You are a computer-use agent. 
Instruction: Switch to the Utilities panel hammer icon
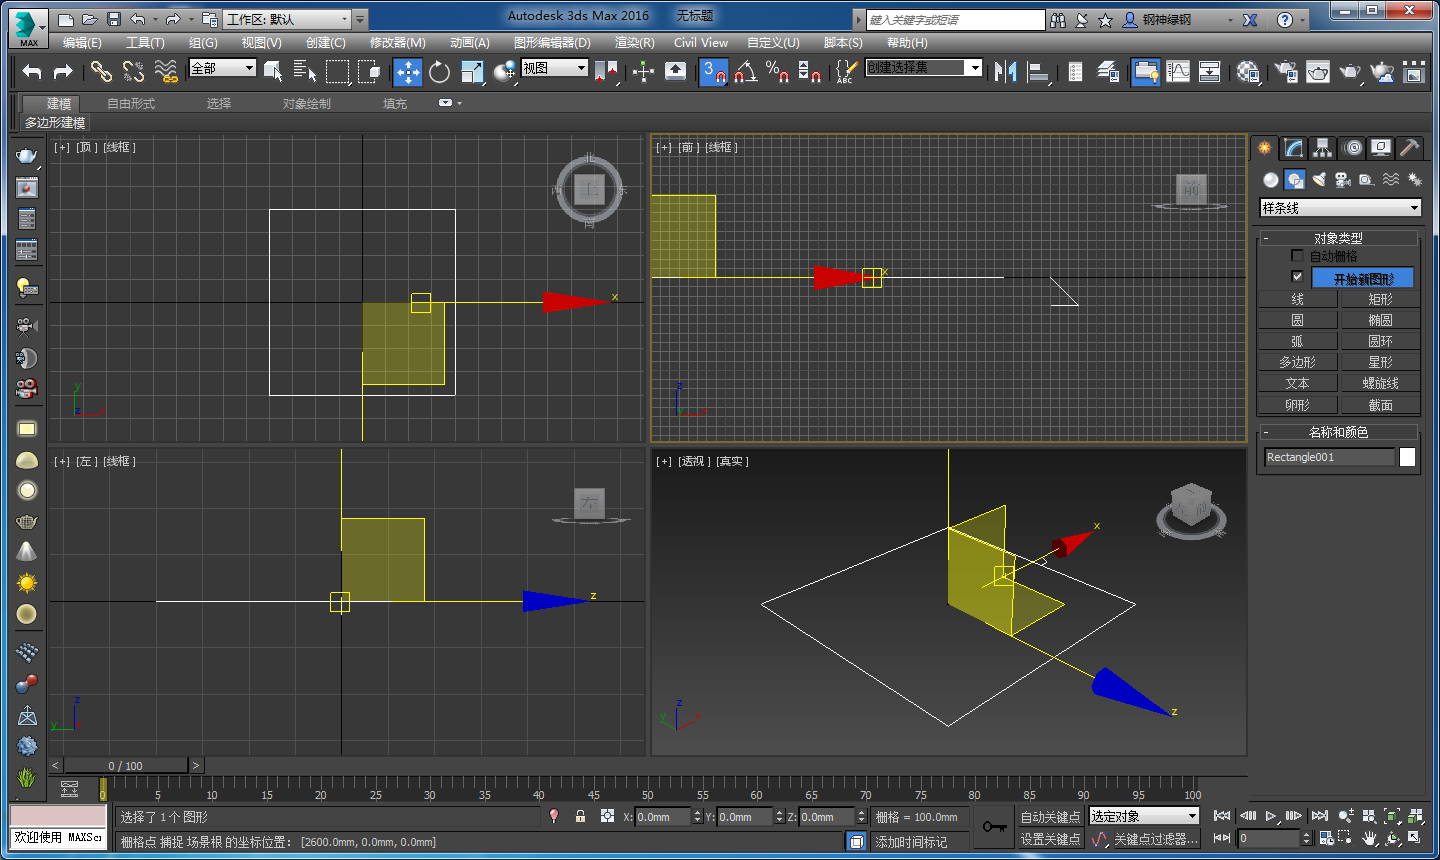pyautogui.click(x=1409, y=148)
